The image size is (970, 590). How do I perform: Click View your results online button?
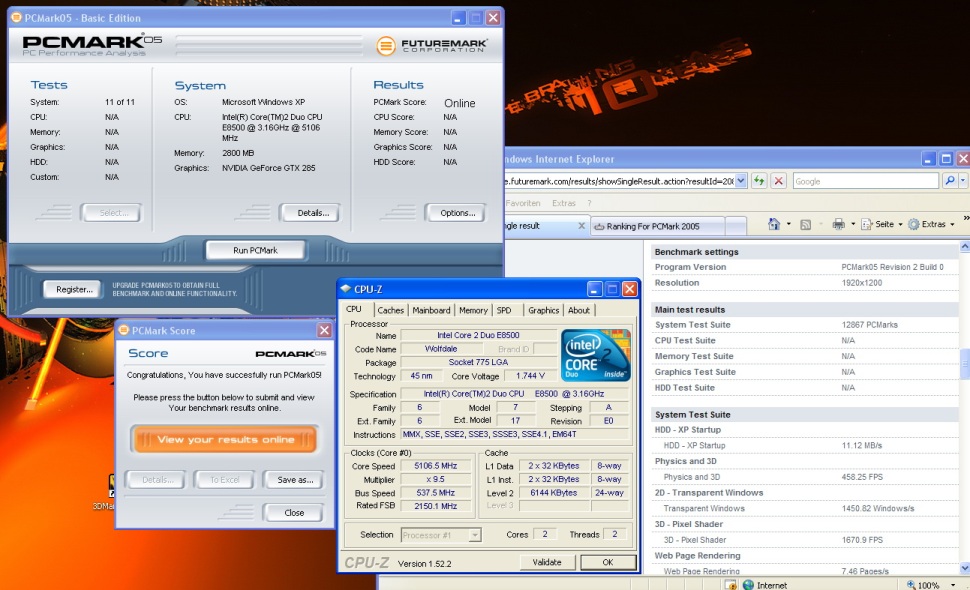(x=225, y=440)
